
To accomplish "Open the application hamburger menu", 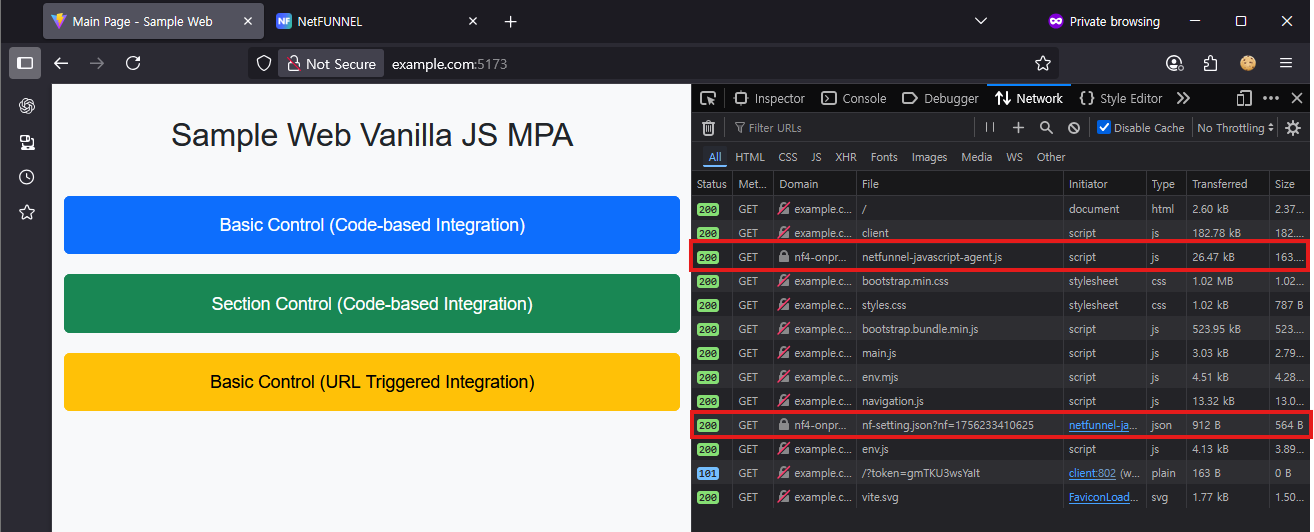I will (x=1286, y=63).
